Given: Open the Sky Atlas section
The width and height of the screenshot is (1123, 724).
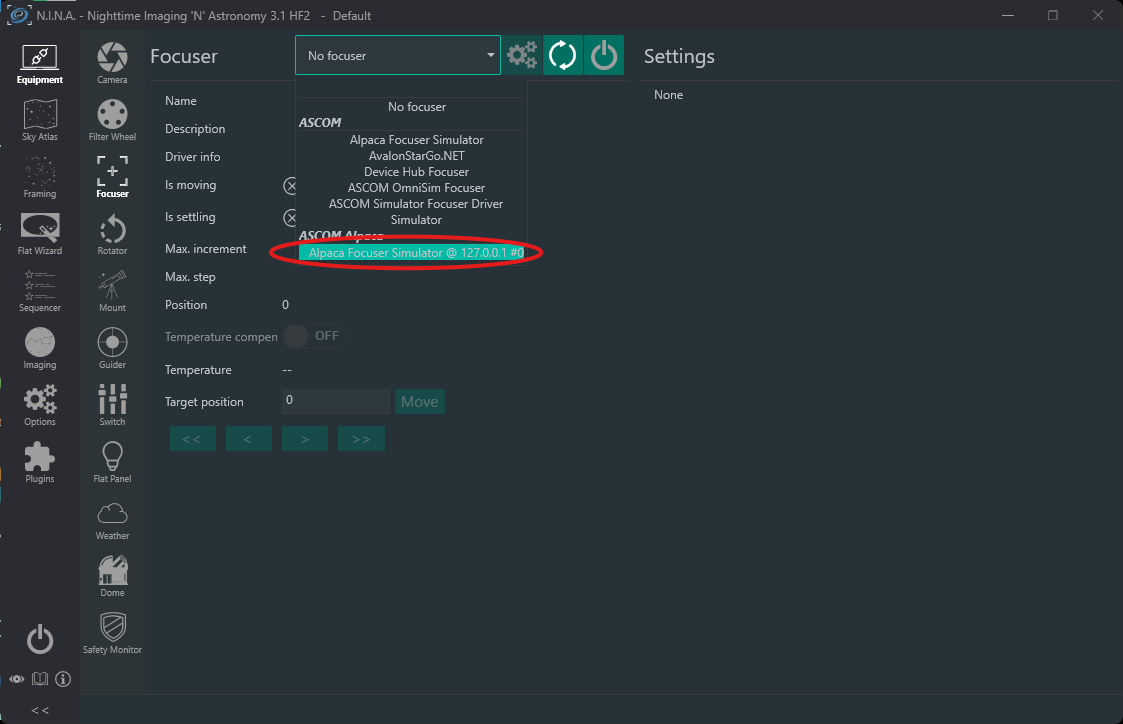Looking at the screenshot, I should pyautogui.click(x=40, y=121).
